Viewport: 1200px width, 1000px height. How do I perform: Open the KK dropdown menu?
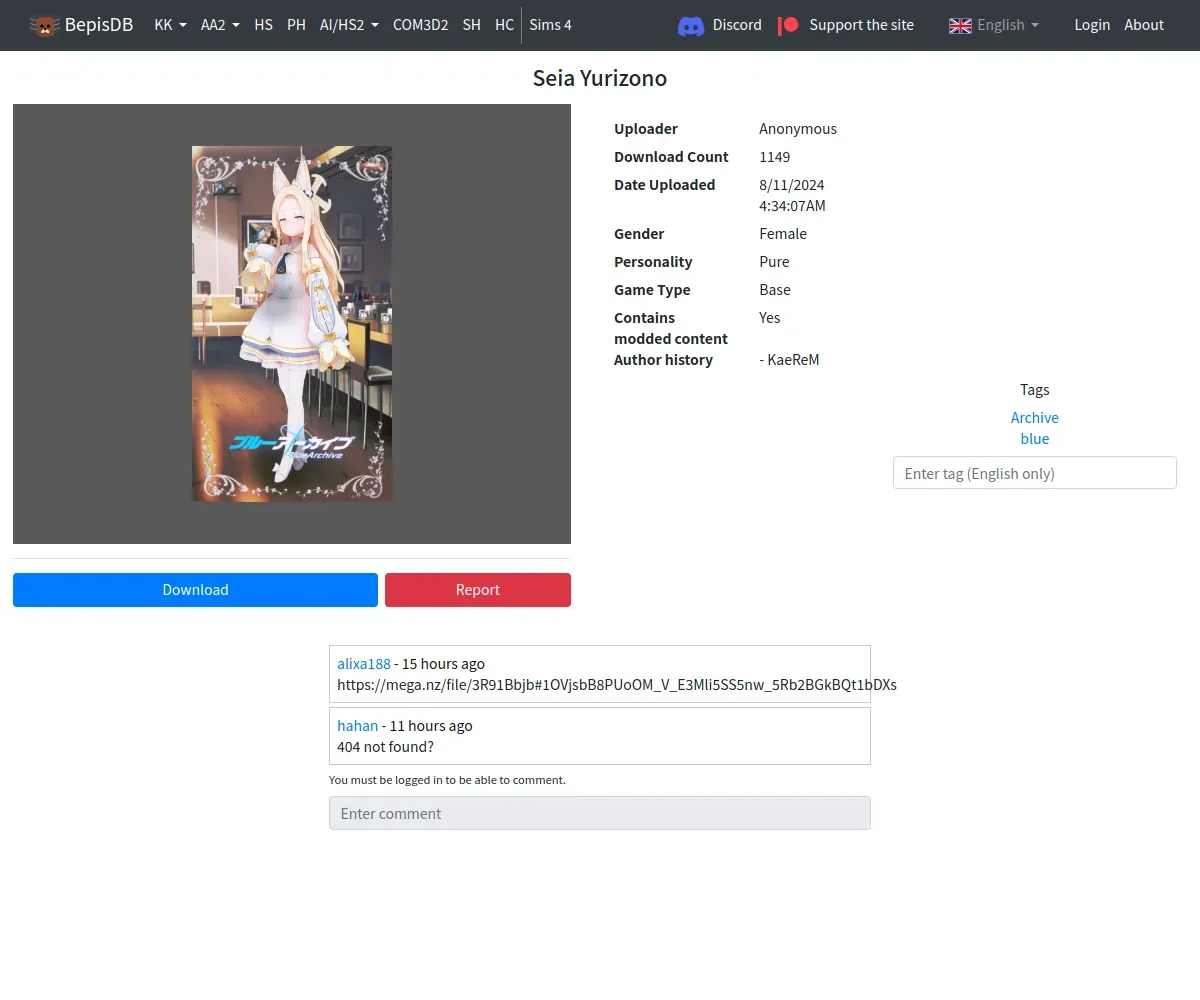pyautogui.click(x=170, y=25)
